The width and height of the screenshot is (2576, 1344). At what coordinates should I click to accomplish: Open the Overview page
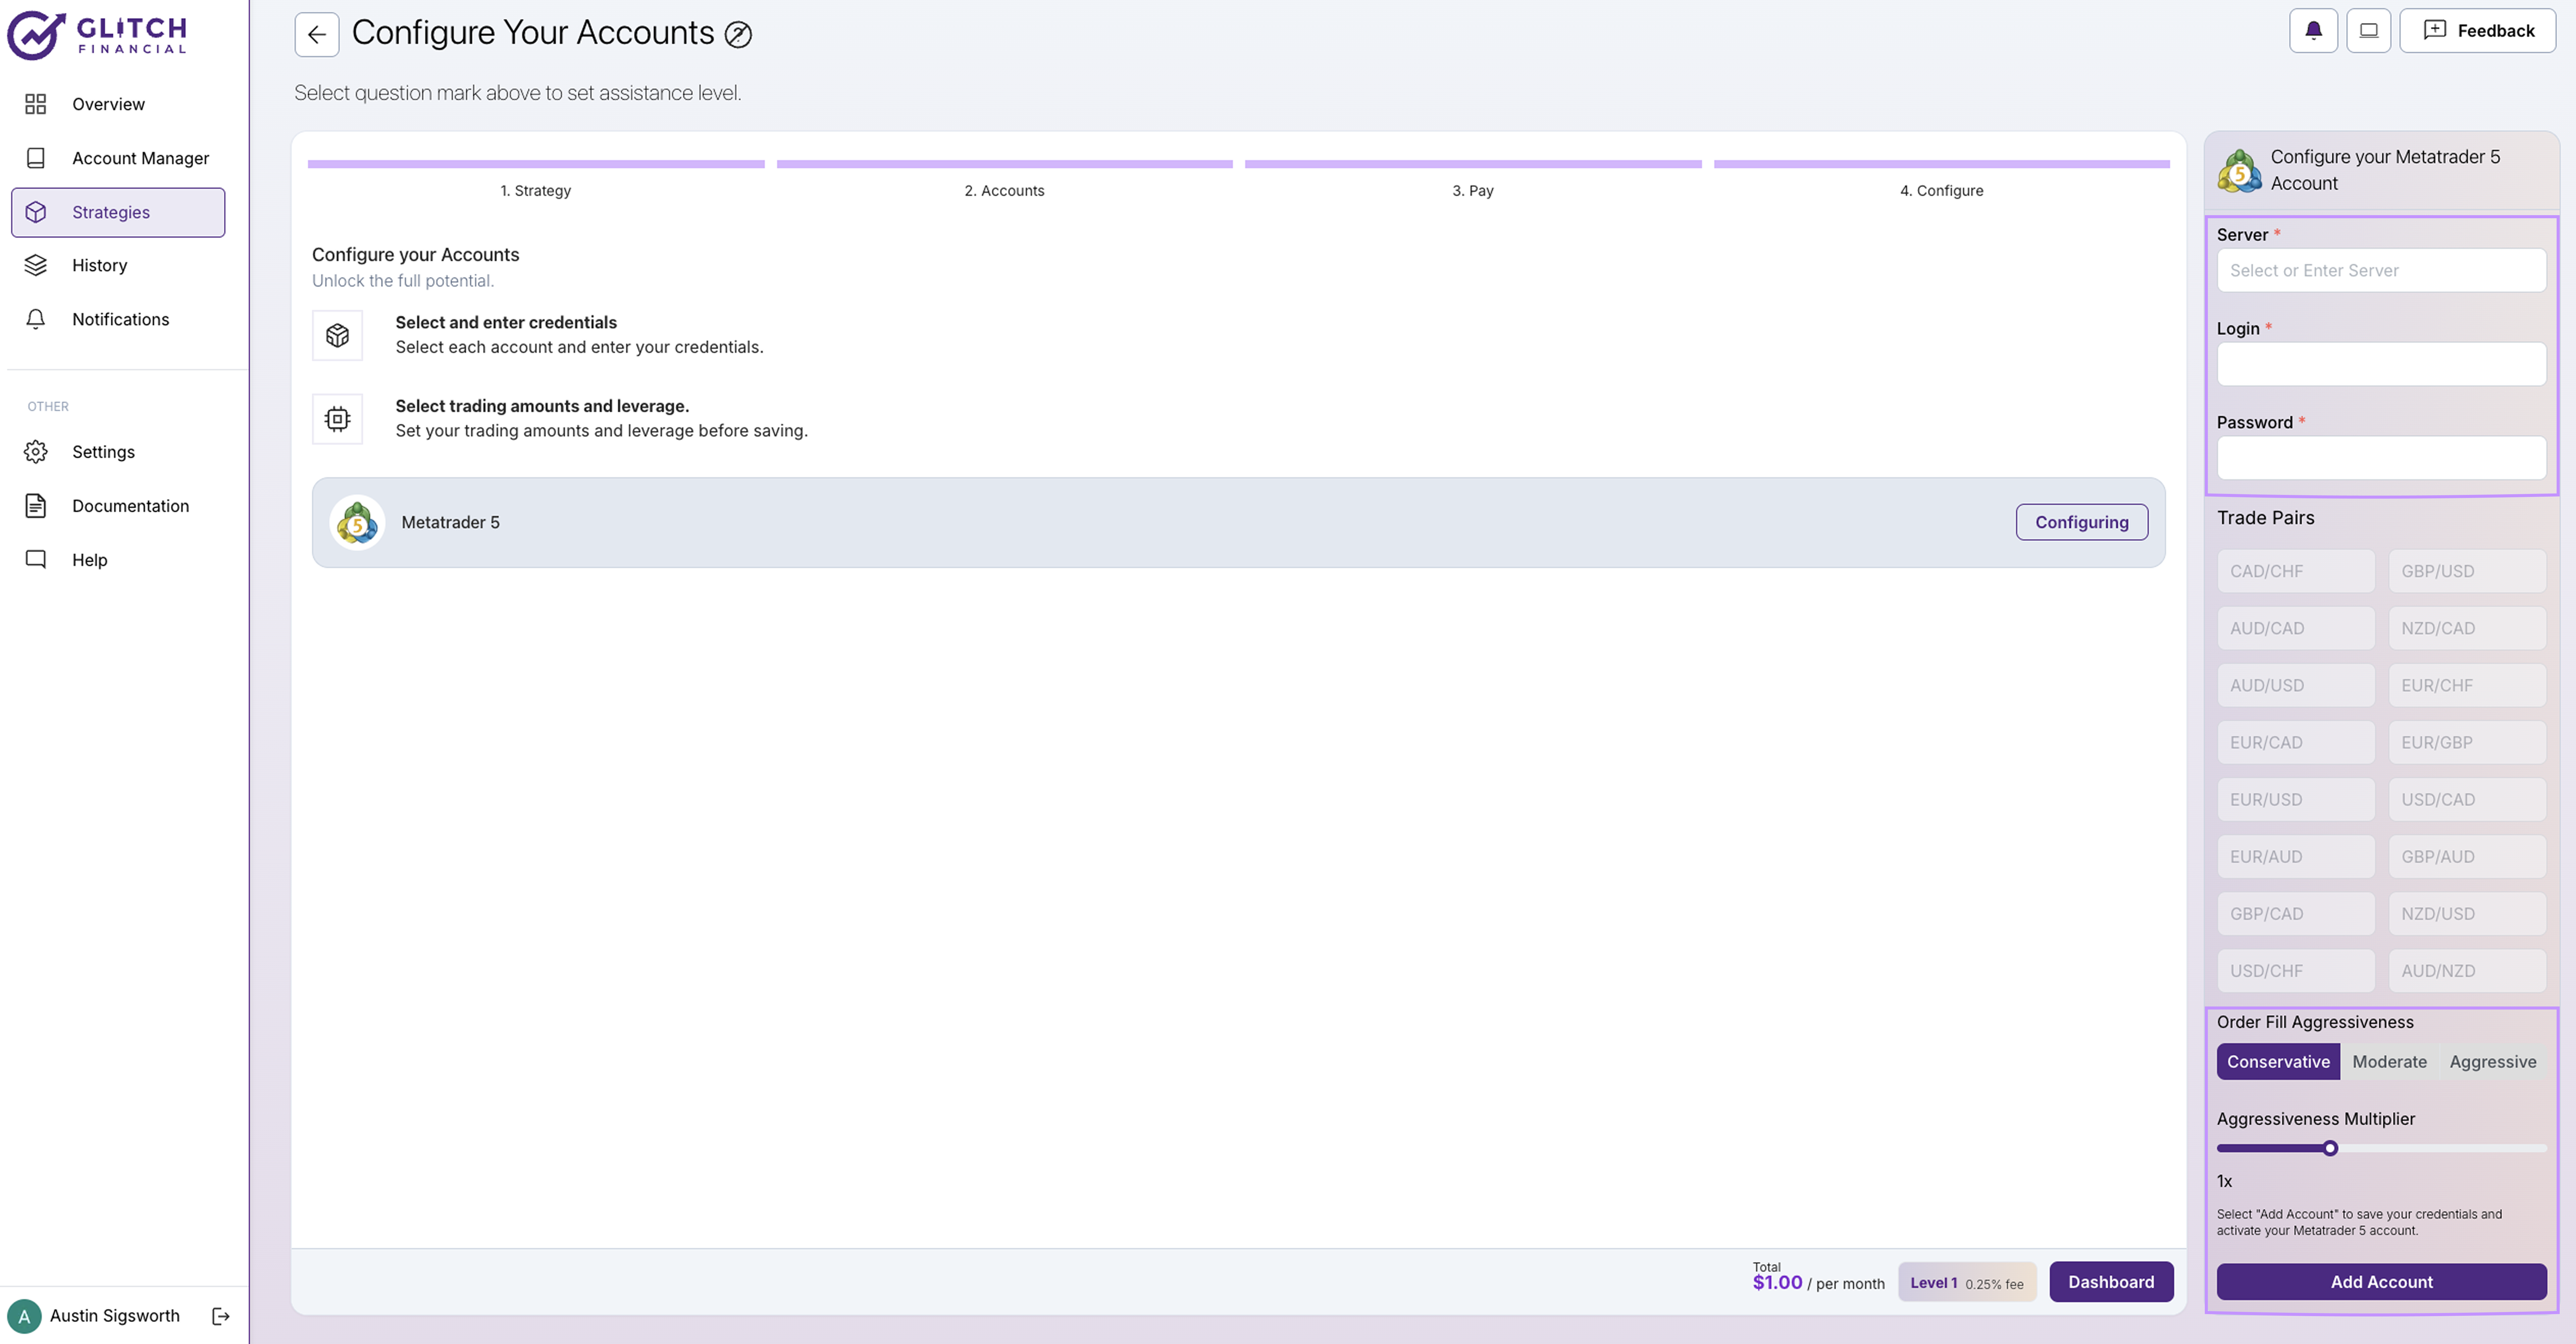click(118, 104)
